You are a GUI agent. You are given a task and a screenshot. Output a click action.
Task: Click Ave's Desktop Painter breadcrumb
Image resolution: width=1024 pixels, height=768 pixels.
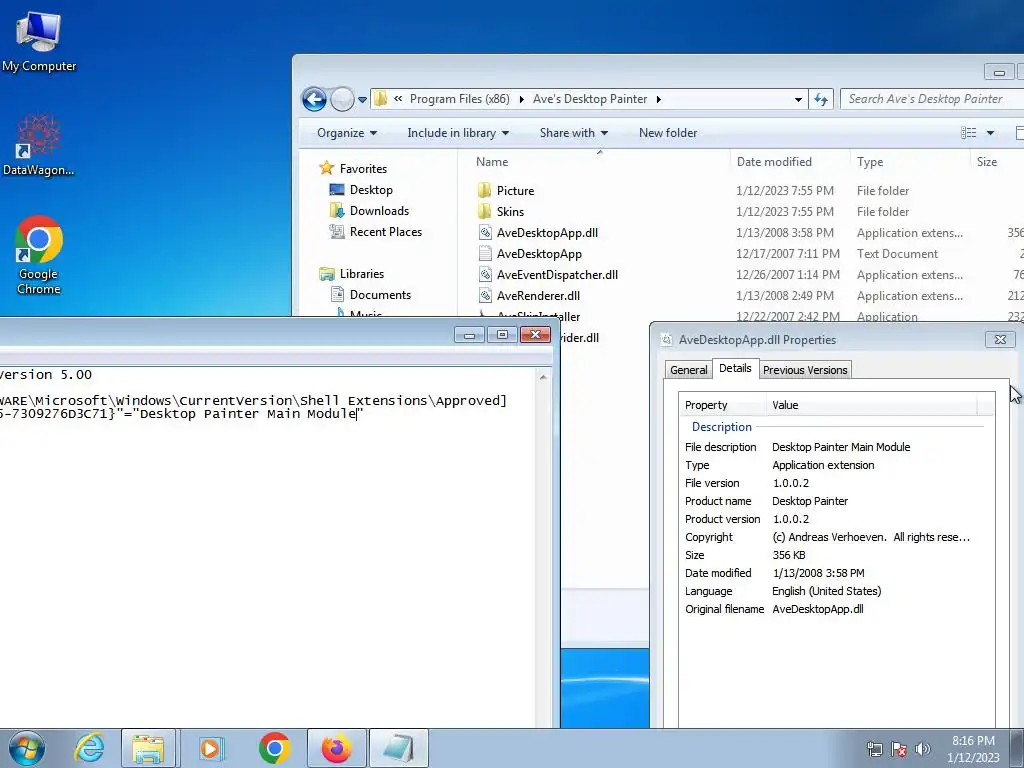tap(590, 99)
